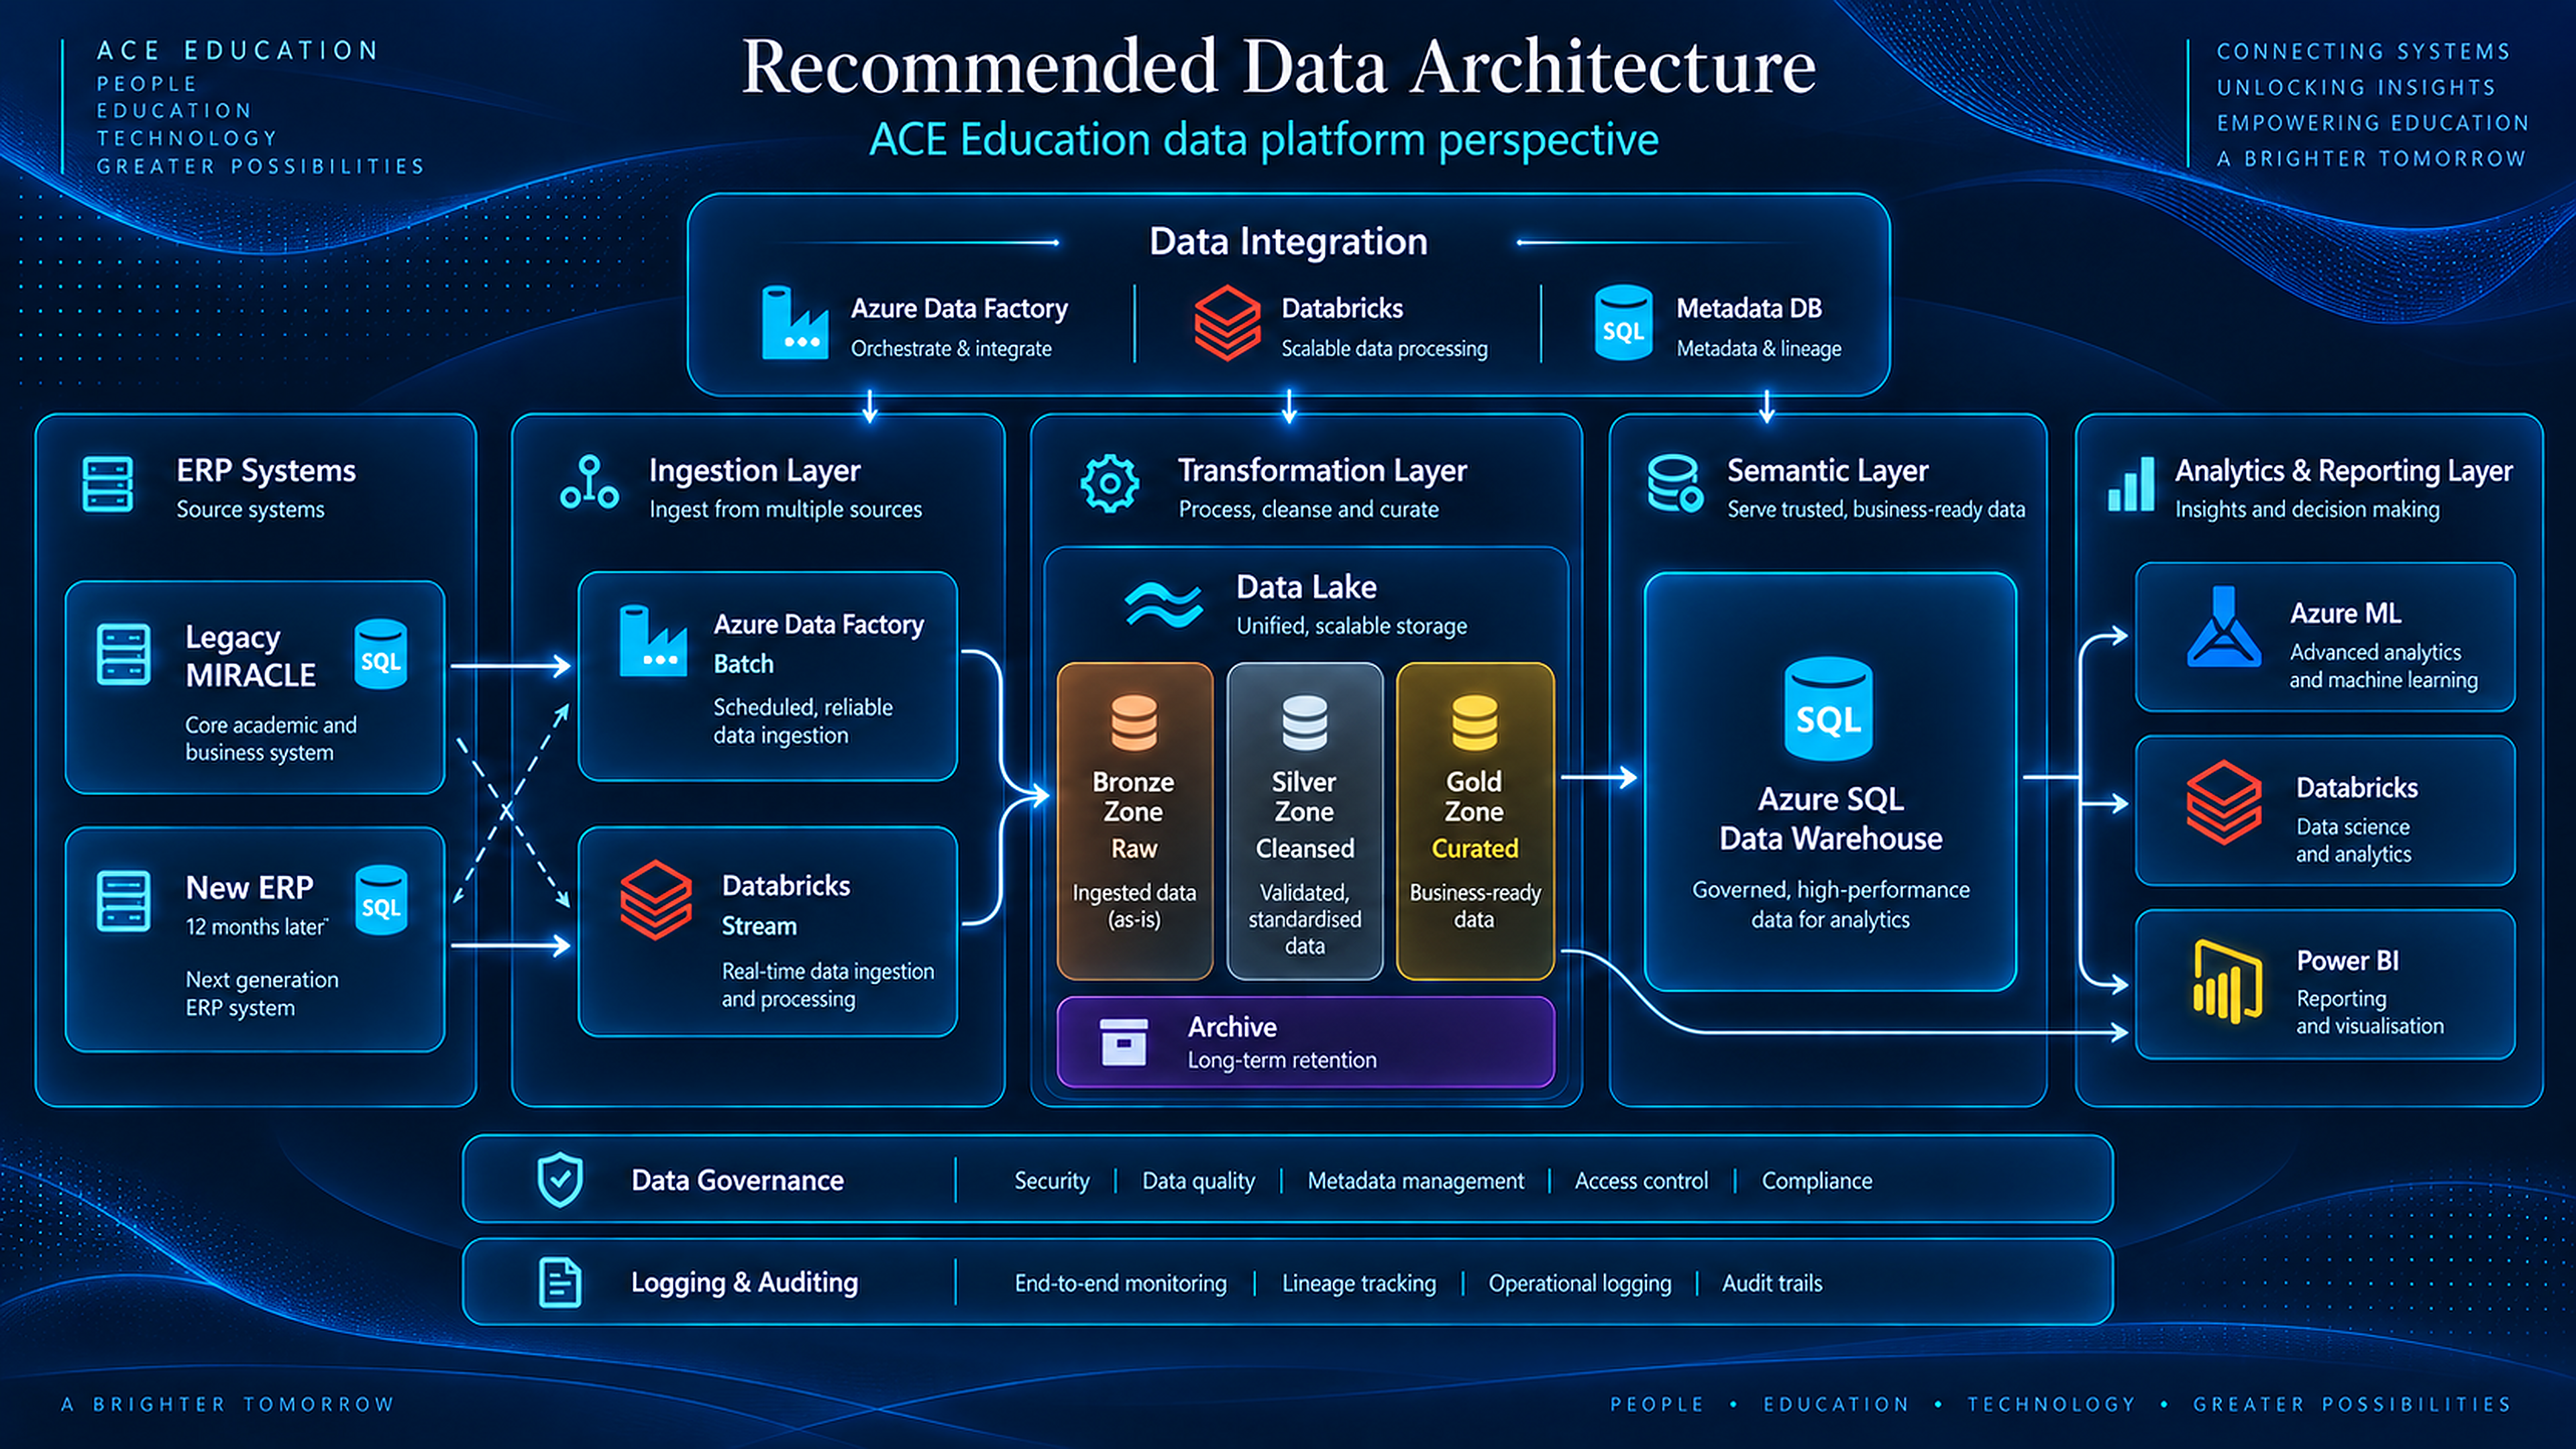The width and height of the screenshot is (2576, 1449).
Task: Click 'Process, cleanse and curate' text
Action: point(1308,509)
